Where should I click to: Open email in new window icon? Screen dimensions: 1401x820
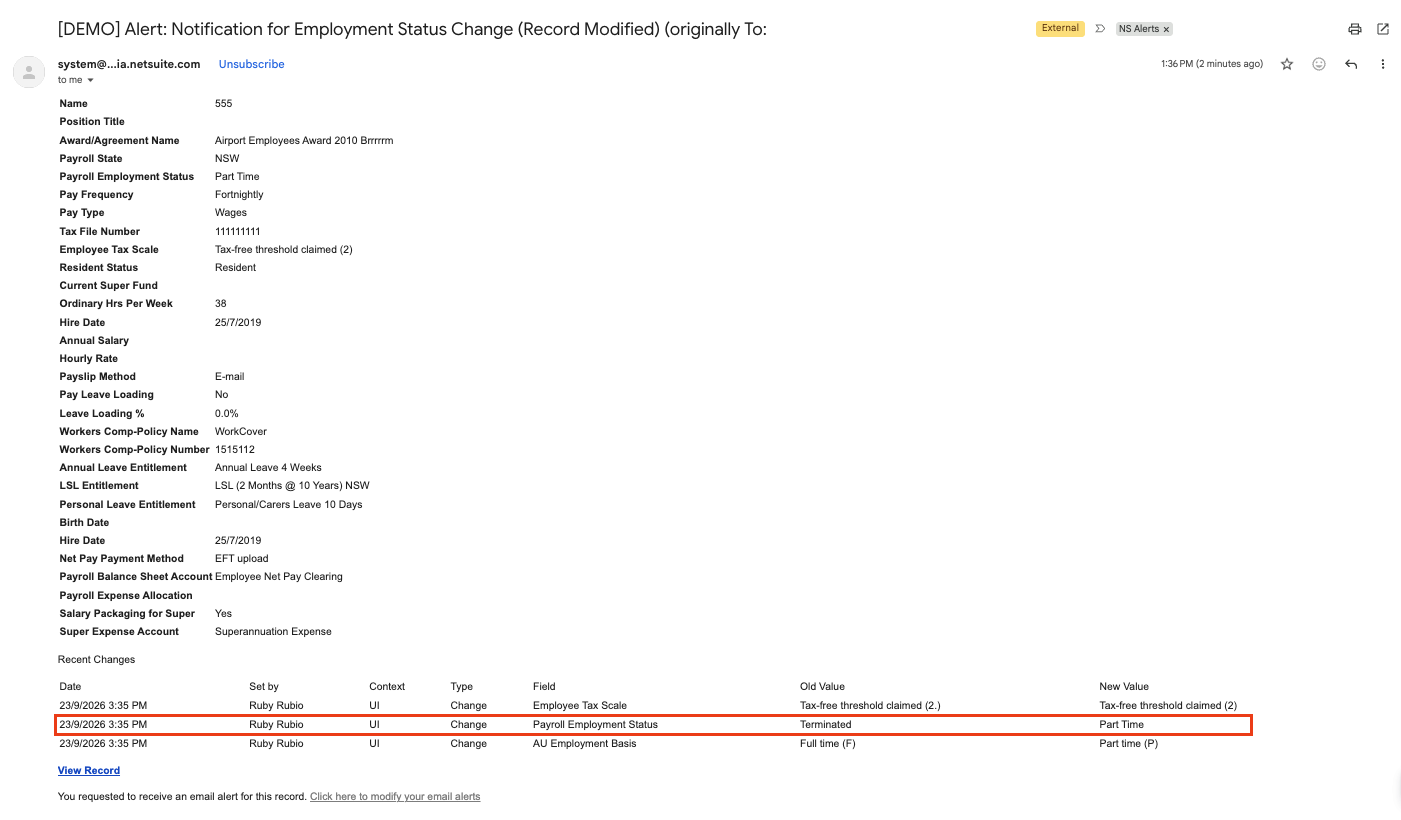point(1383,29)
